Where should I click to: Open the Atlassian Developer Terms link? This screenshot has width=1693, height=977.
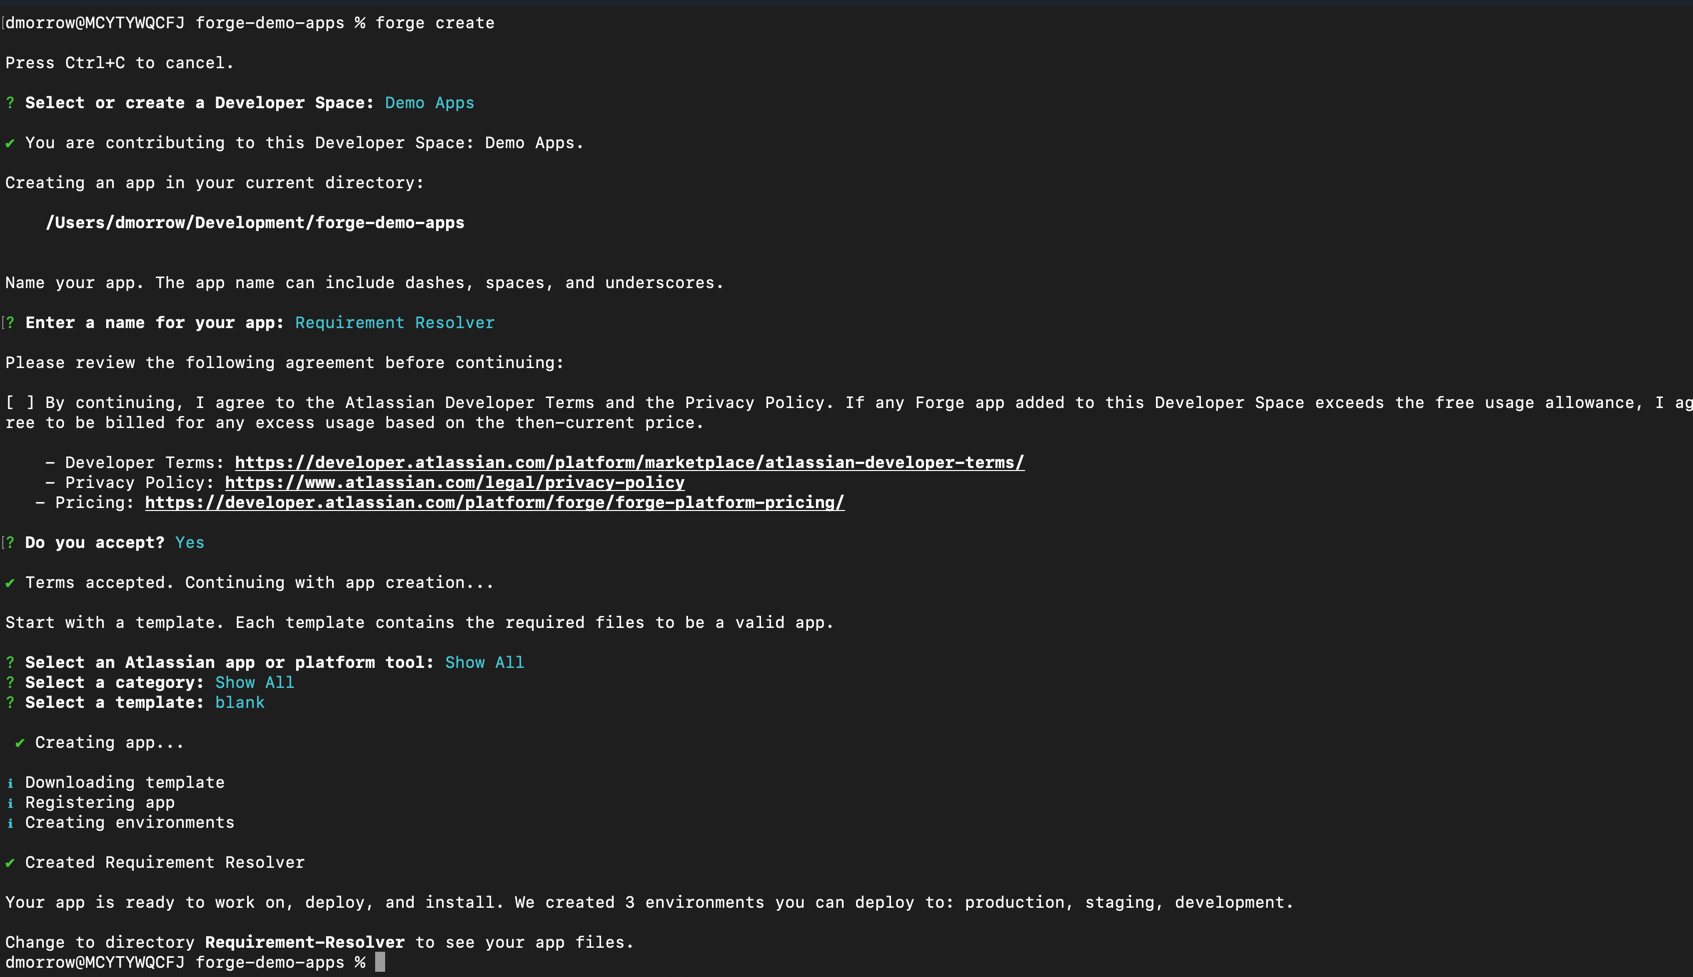[629, 462]
